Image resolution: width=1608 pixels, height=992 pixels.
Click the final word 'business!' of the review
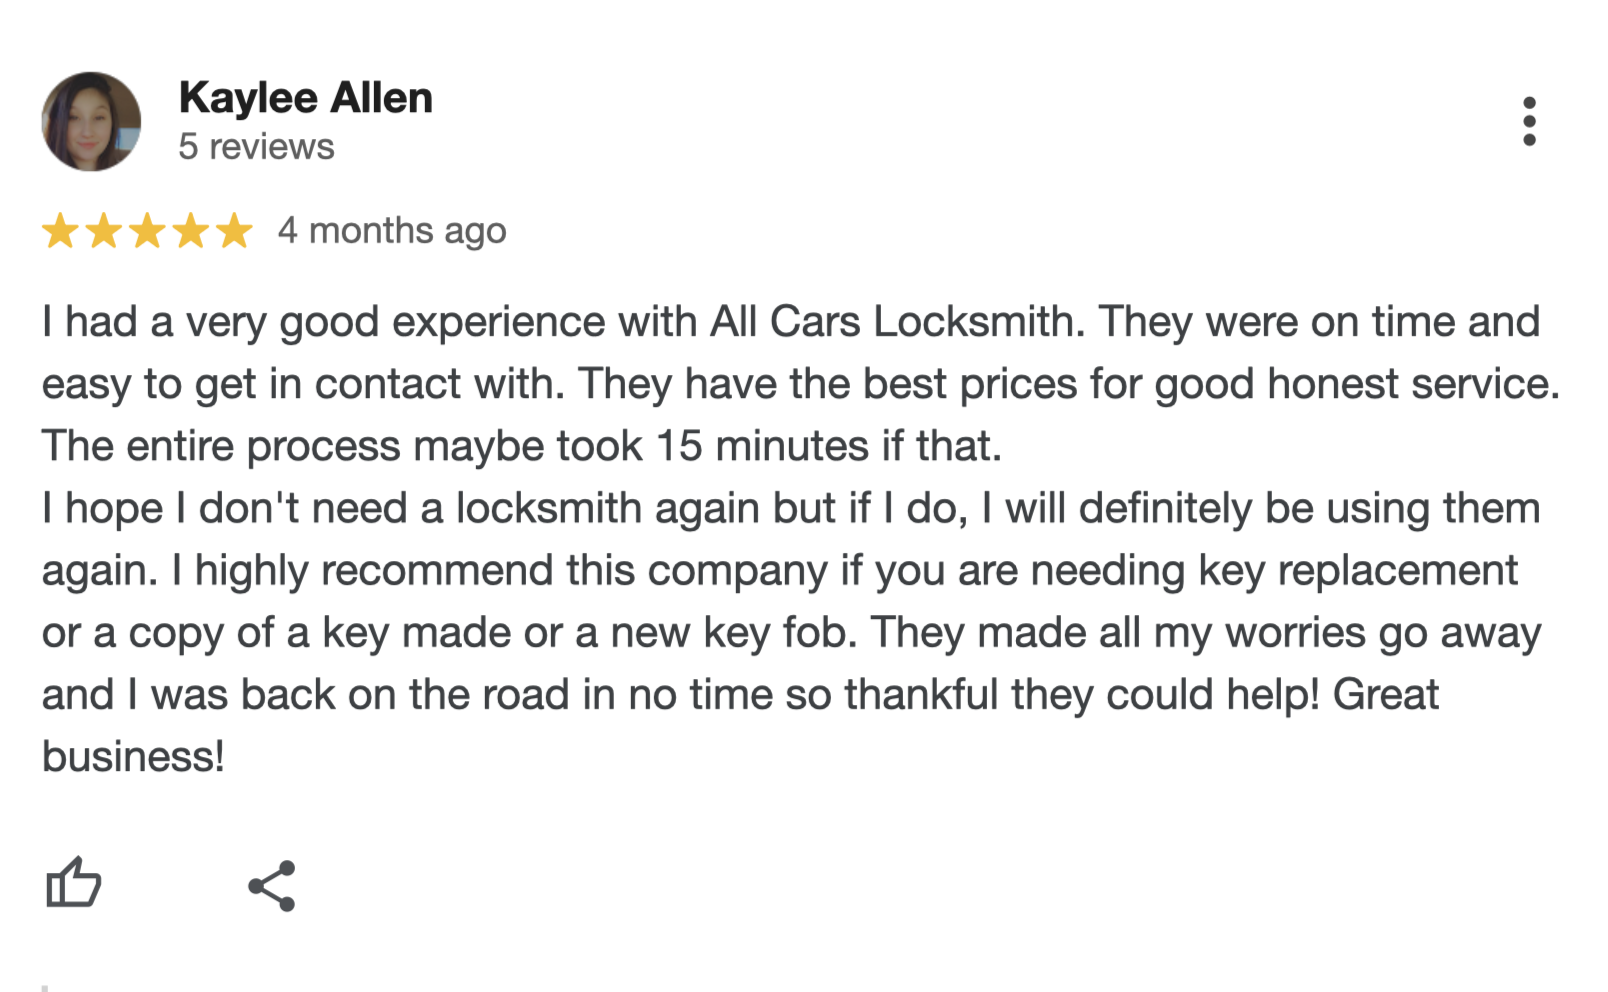(133, 757)
